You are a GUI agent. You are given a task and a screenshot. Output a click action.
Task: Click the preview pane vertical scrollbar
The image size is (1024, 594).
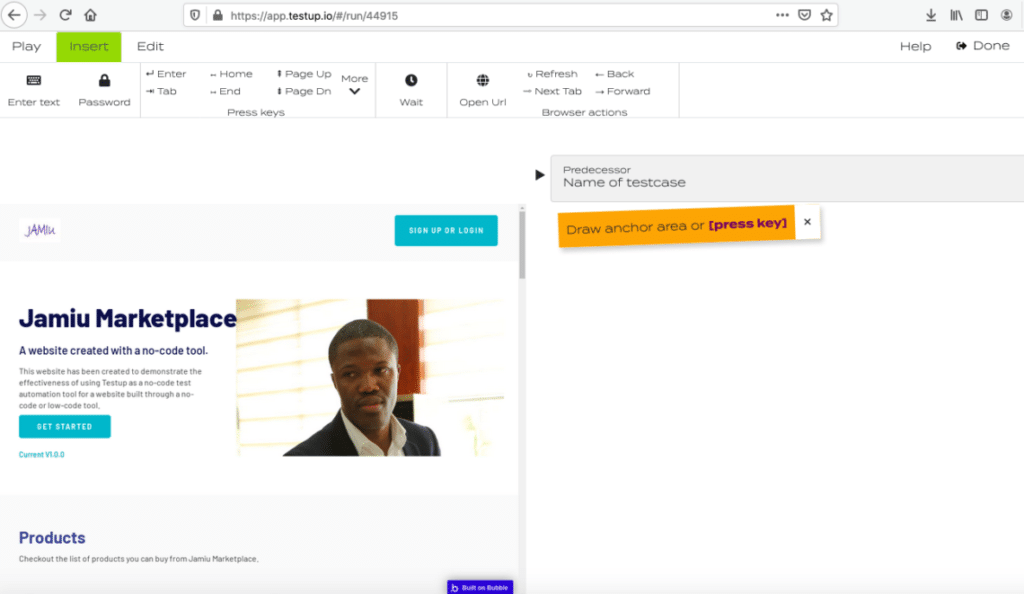[x=522, y=243]
